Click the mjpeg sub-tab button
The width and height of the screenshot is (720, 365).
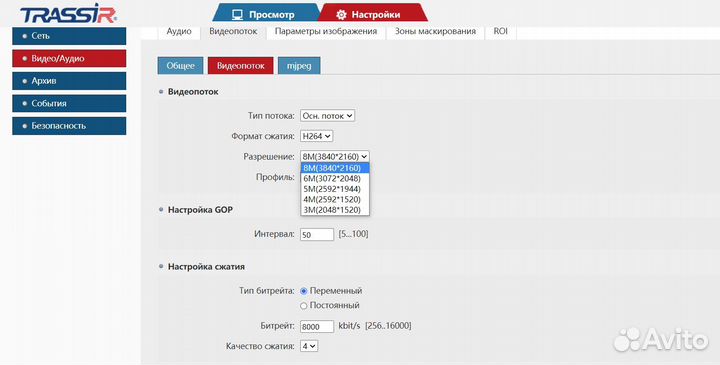[299, 66]
